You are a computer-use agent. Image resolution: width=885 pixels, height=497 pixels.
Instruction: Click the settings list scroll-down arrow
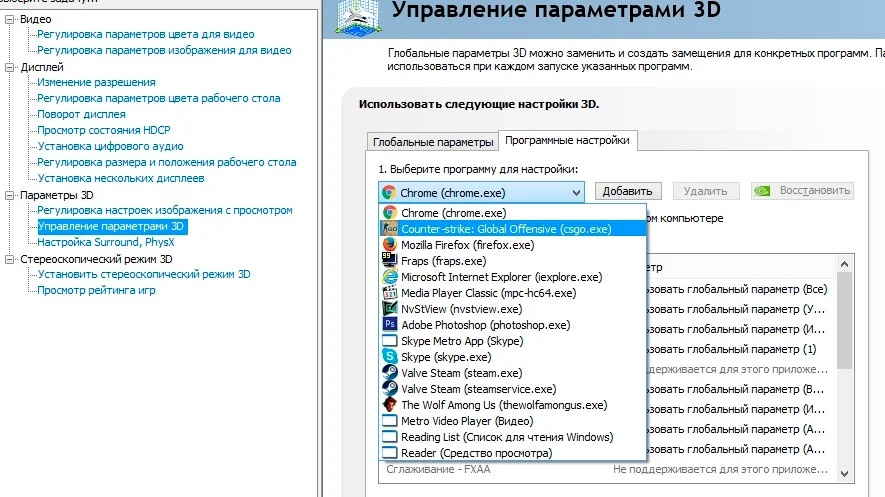coord(844,474)
